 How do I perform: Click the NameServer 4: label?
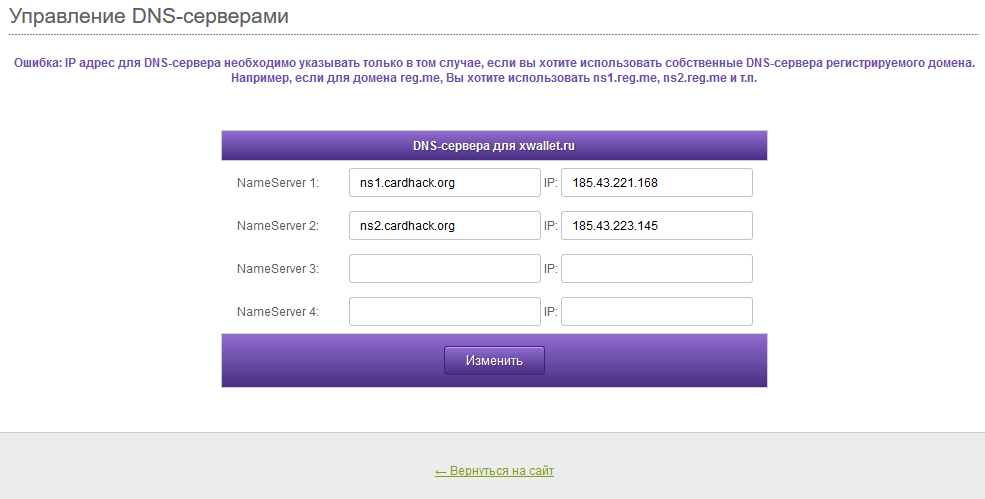(278, 312)
